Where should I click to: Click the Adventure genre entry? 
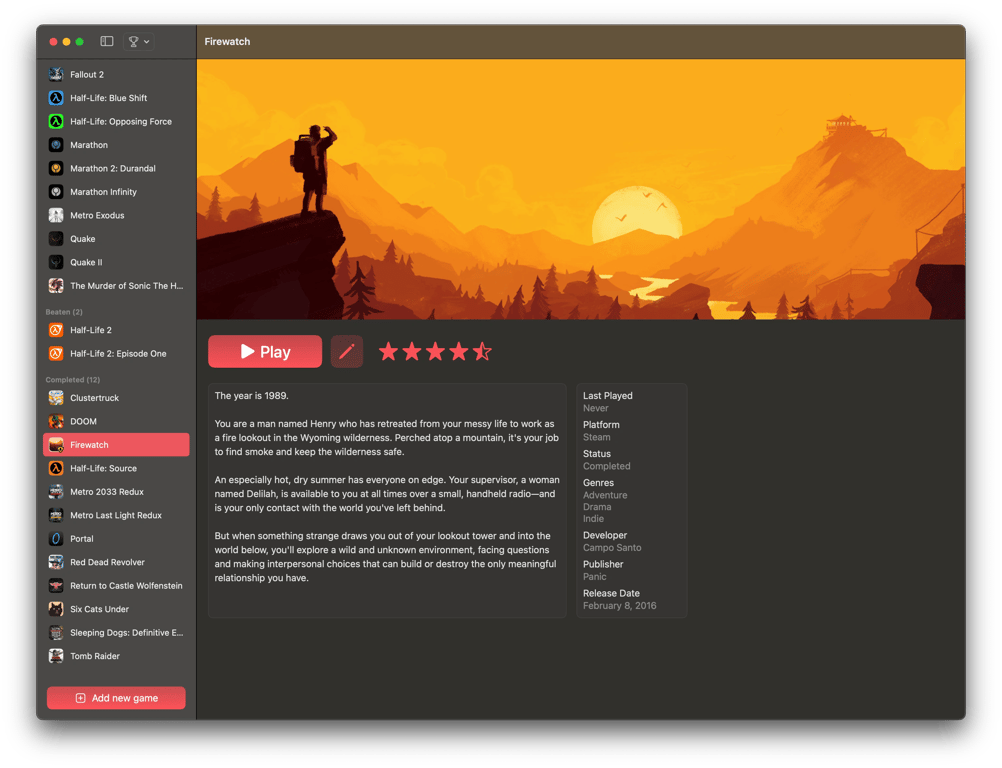click(x=605, y=495)
